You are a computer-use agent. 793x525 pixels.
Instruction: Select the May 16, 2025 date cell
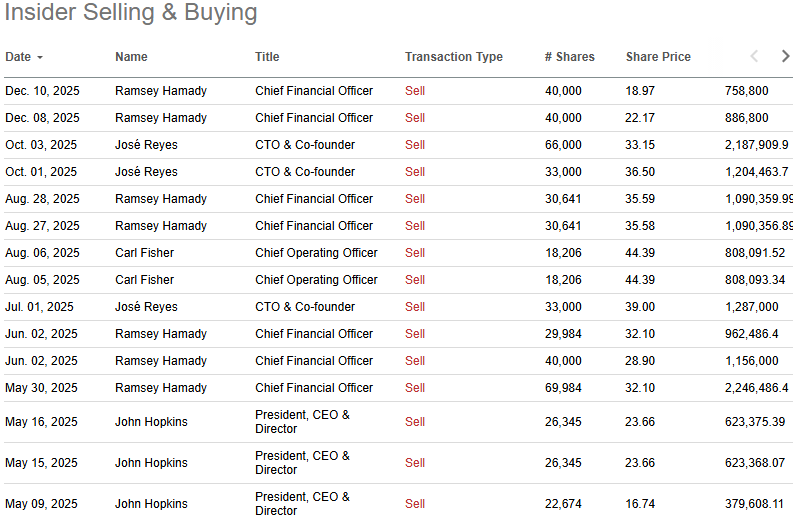click(41, 422)
